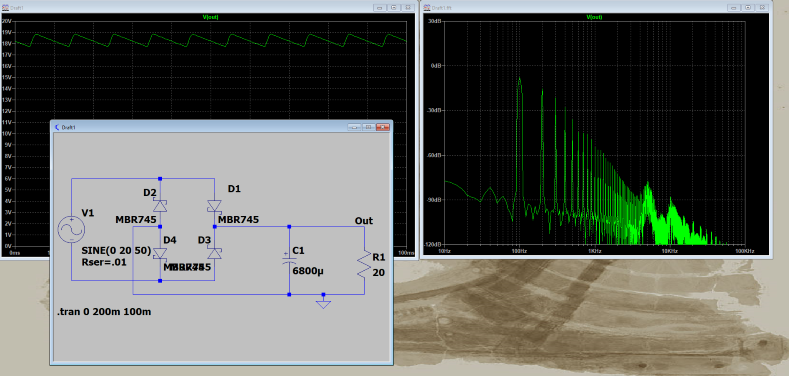Image resolution: width=789 pixels, height=376 pixels.
Task: Click the waveform voltage axis near 20V
Action: (6, 21)
